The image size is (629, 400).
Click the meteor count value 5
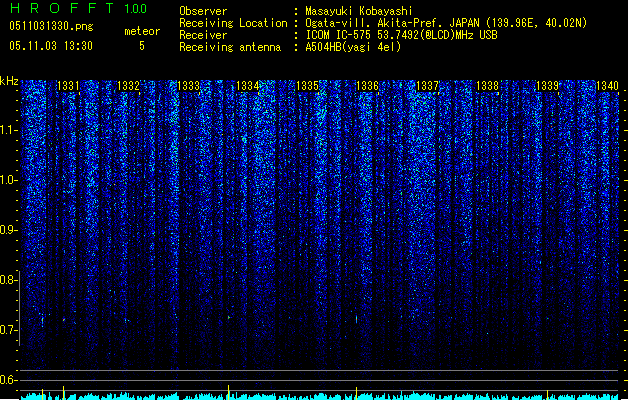point(142,46)
